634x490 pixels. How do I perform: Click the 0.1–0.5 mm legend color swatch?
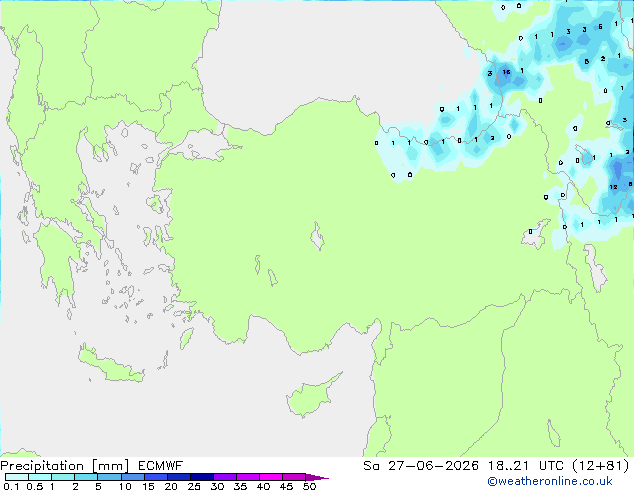point(17,477)
